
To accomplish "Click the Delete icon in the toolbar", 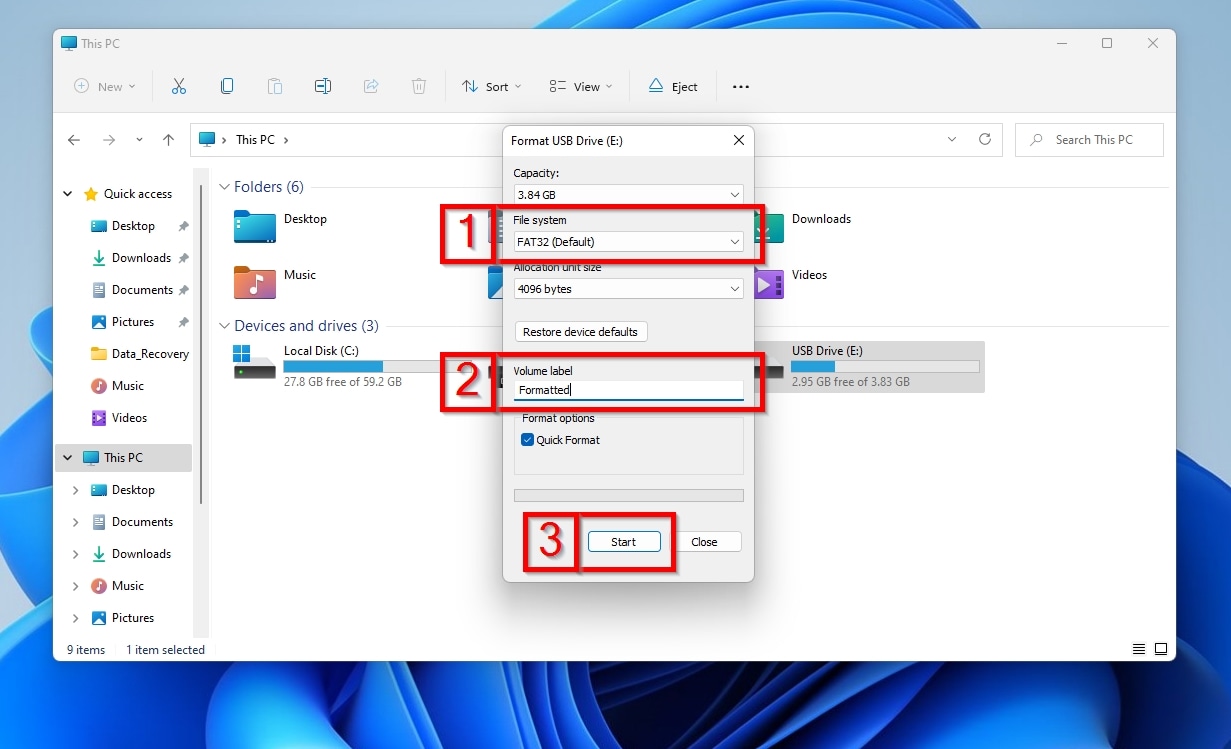I will click(x=419, y=86).
